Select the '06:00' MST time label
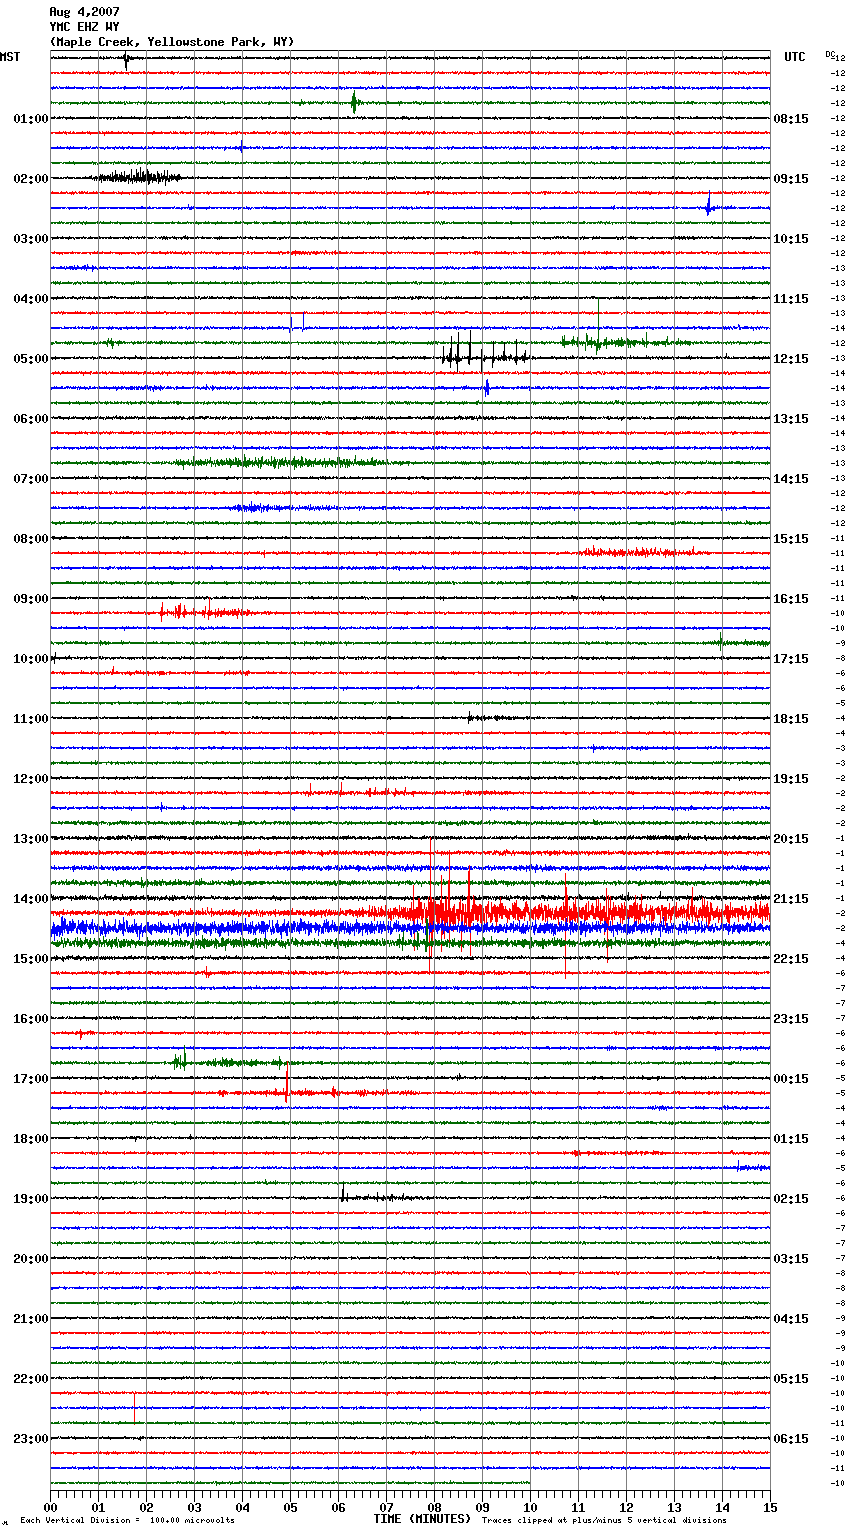Image resolution: width=850 pixels, height=1534 pixels. click(x=31, y=419)
